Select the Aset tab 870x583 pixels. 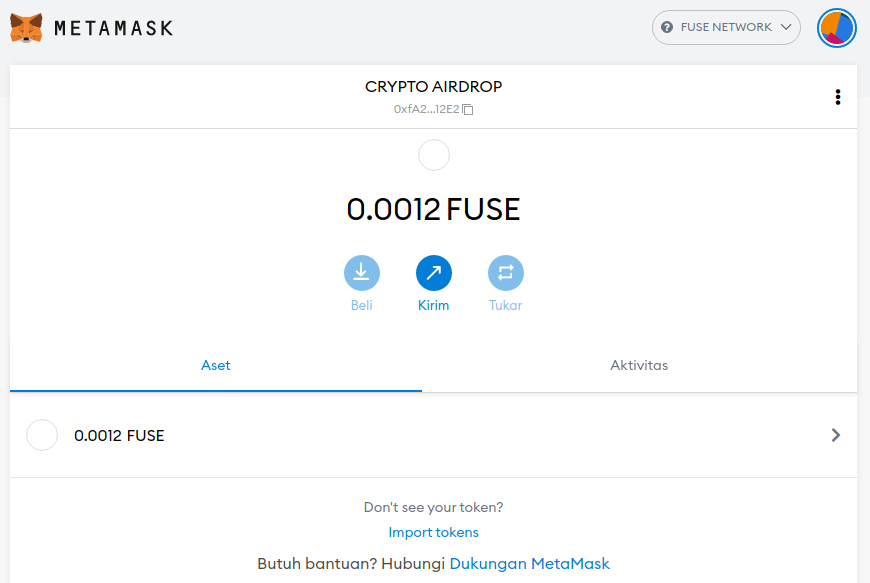(x=215, y=365)
